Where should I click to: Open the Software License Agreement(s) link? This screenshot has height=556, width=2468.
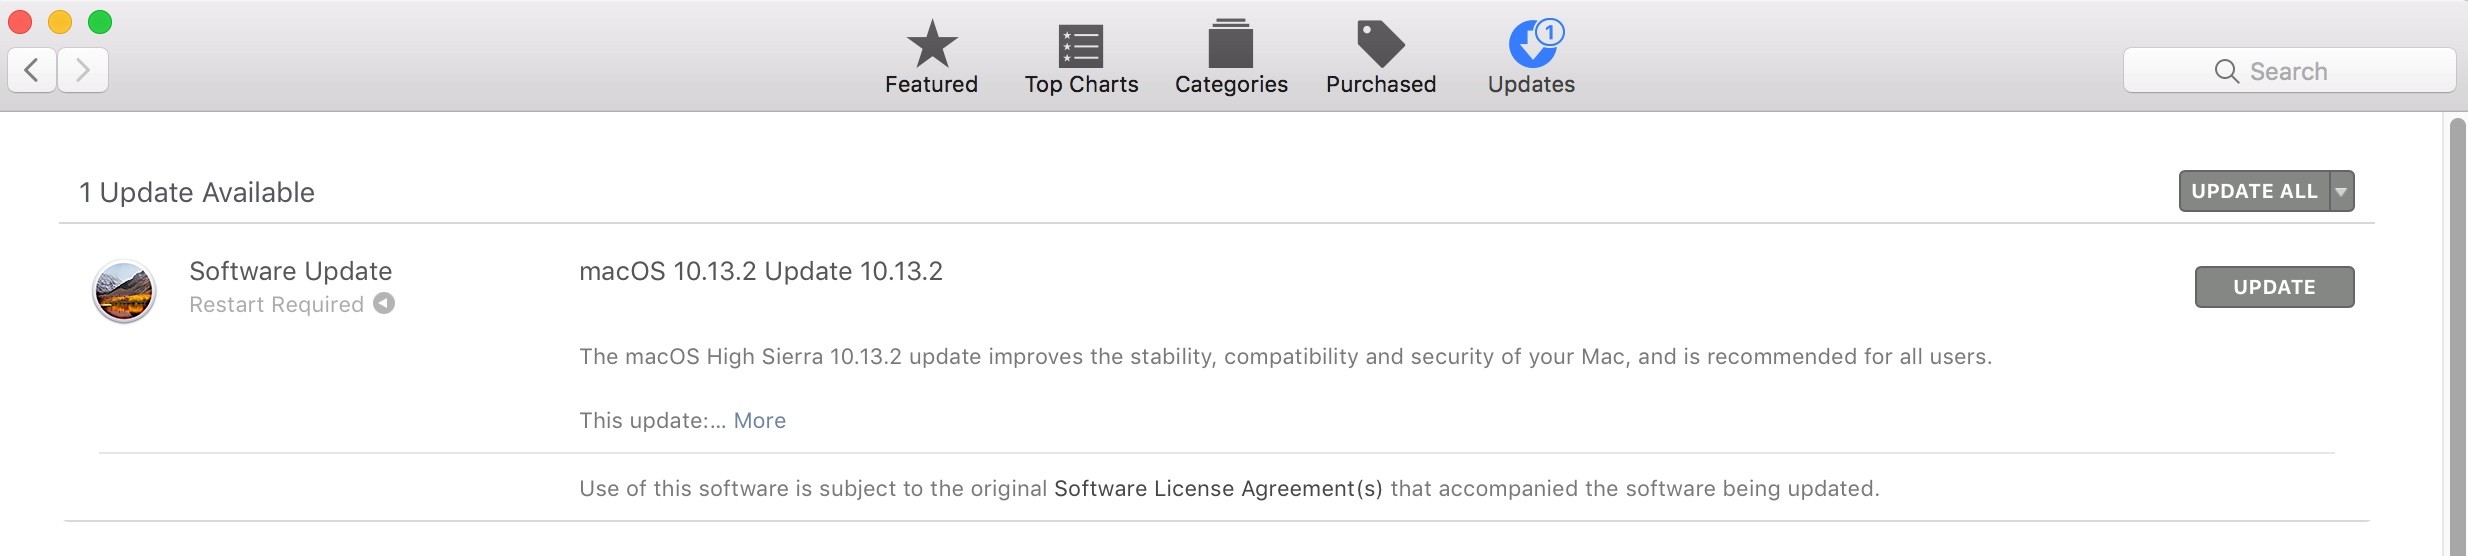click(x=1218, y=488)
